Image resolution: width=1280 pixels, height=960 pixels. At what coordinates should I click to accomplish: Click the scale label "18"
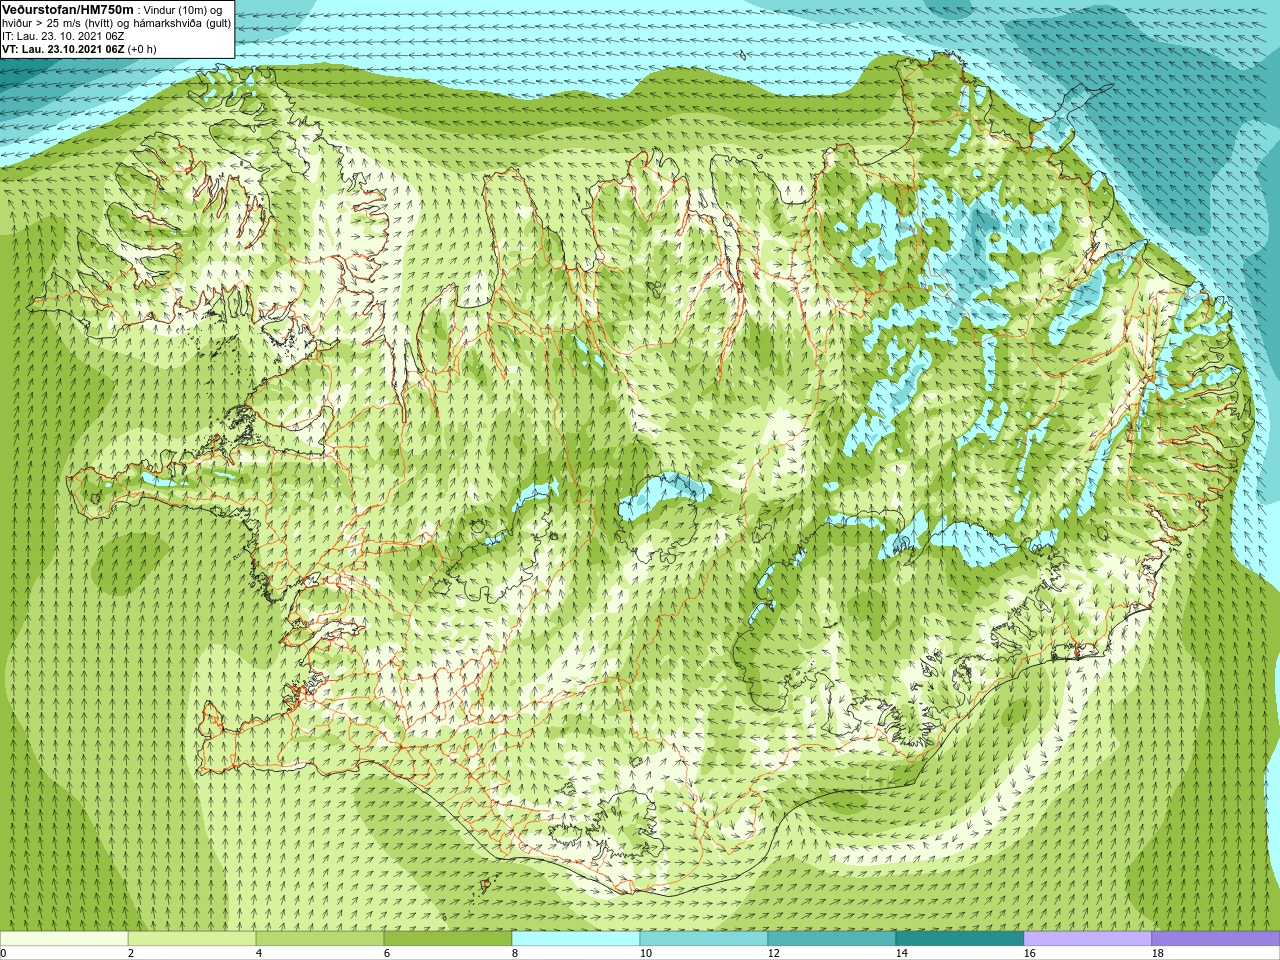pyautogui.click(x=1158, y=954)
